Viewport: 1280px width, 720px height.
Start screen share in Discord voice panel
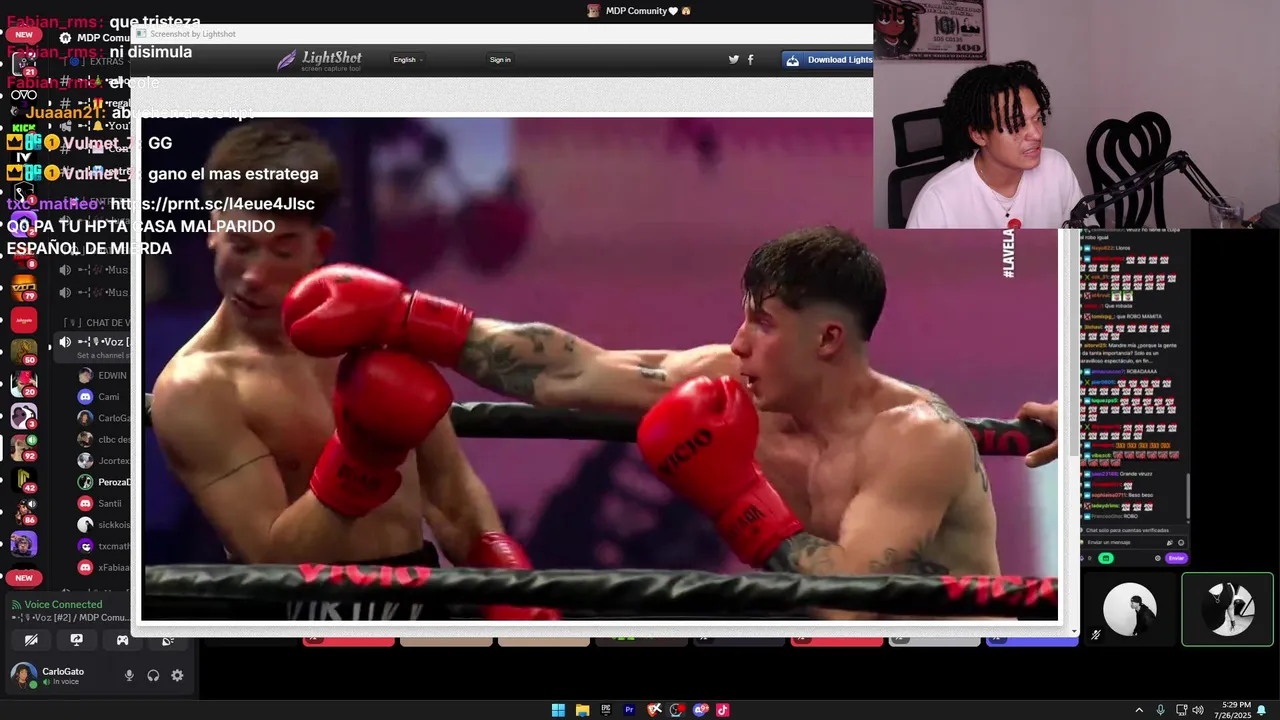tap(77, 640)
